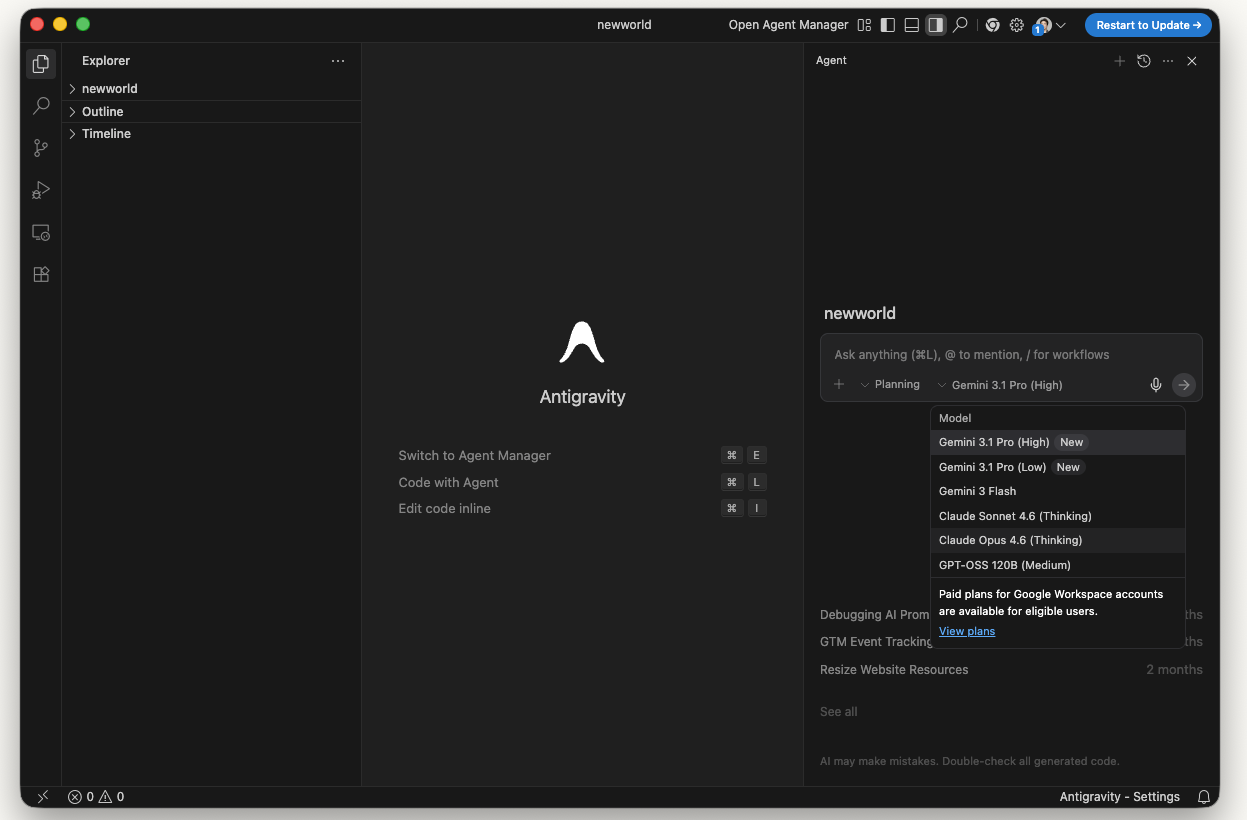Toggle the bottom panel visibility
1247x820 pixels.
point(912,25)
